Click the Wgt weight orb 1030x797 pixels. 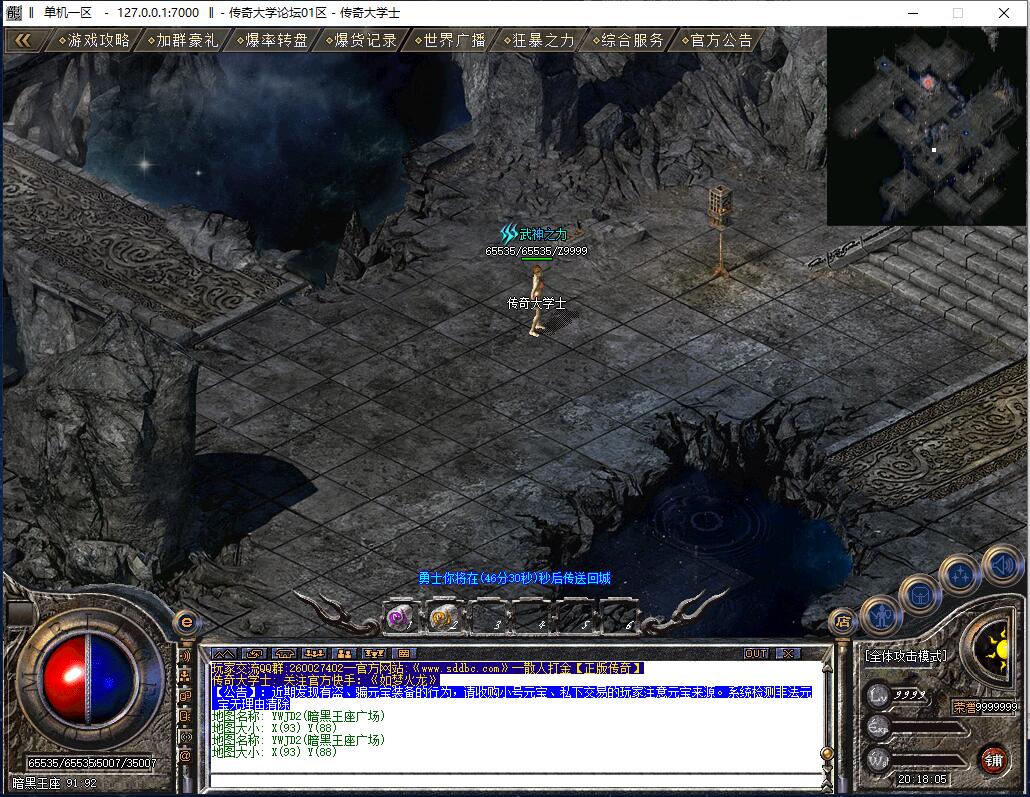click(x=879, y=760)
